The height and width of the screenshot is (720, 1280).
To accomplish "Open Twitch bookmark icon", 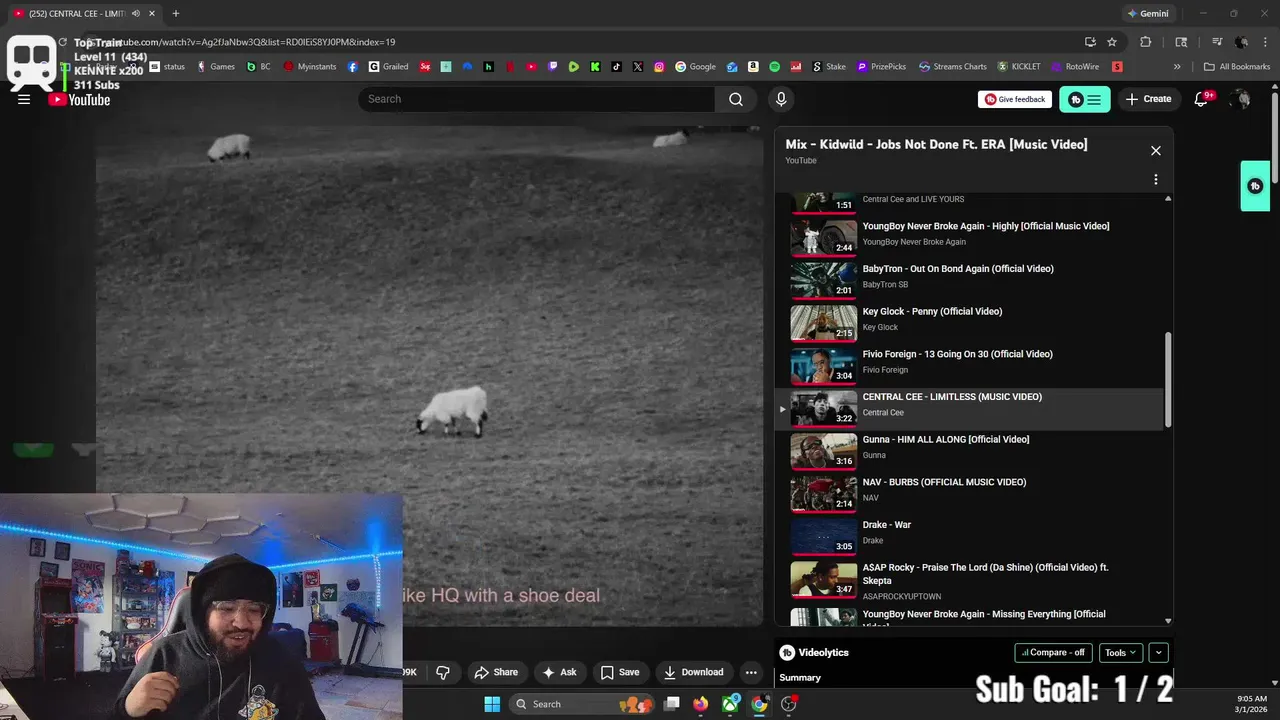I will pos(552,67).
